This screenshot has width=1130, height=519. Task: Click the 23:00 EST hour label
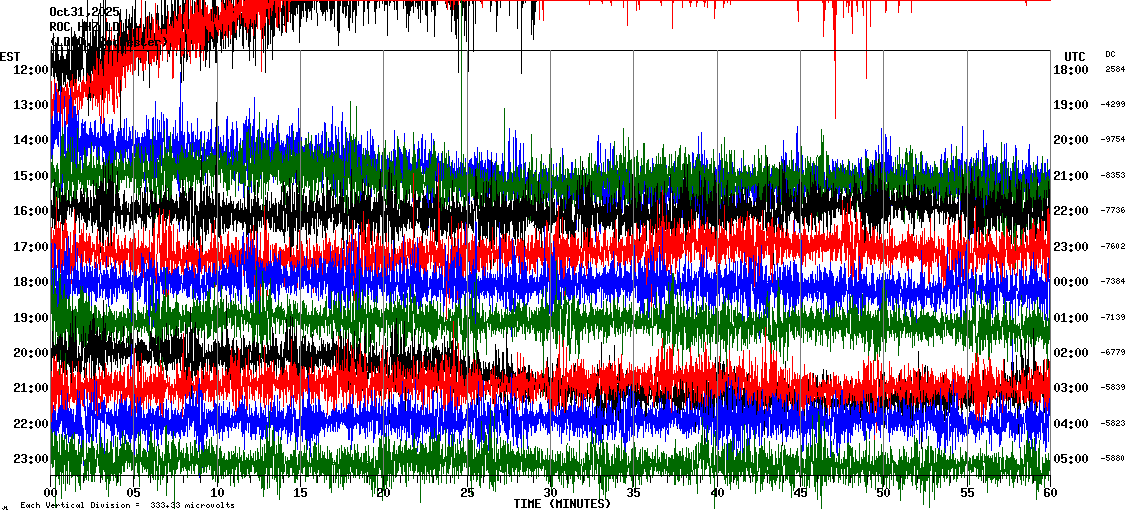tap(31, 459)
